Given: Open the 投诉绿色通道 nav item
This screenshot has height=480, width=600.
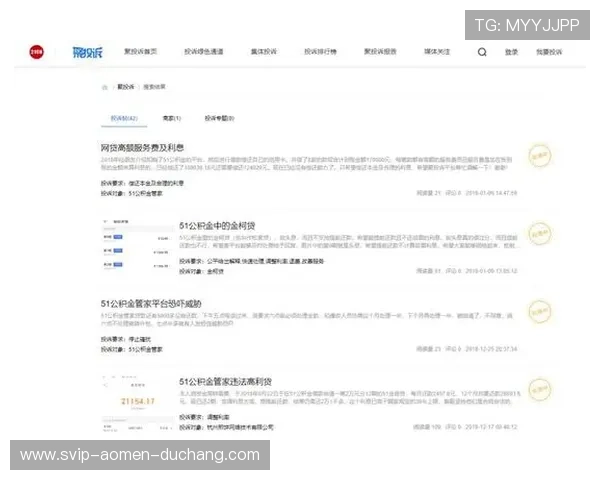Looking at the screenshot, I should (x=204, y=51).
